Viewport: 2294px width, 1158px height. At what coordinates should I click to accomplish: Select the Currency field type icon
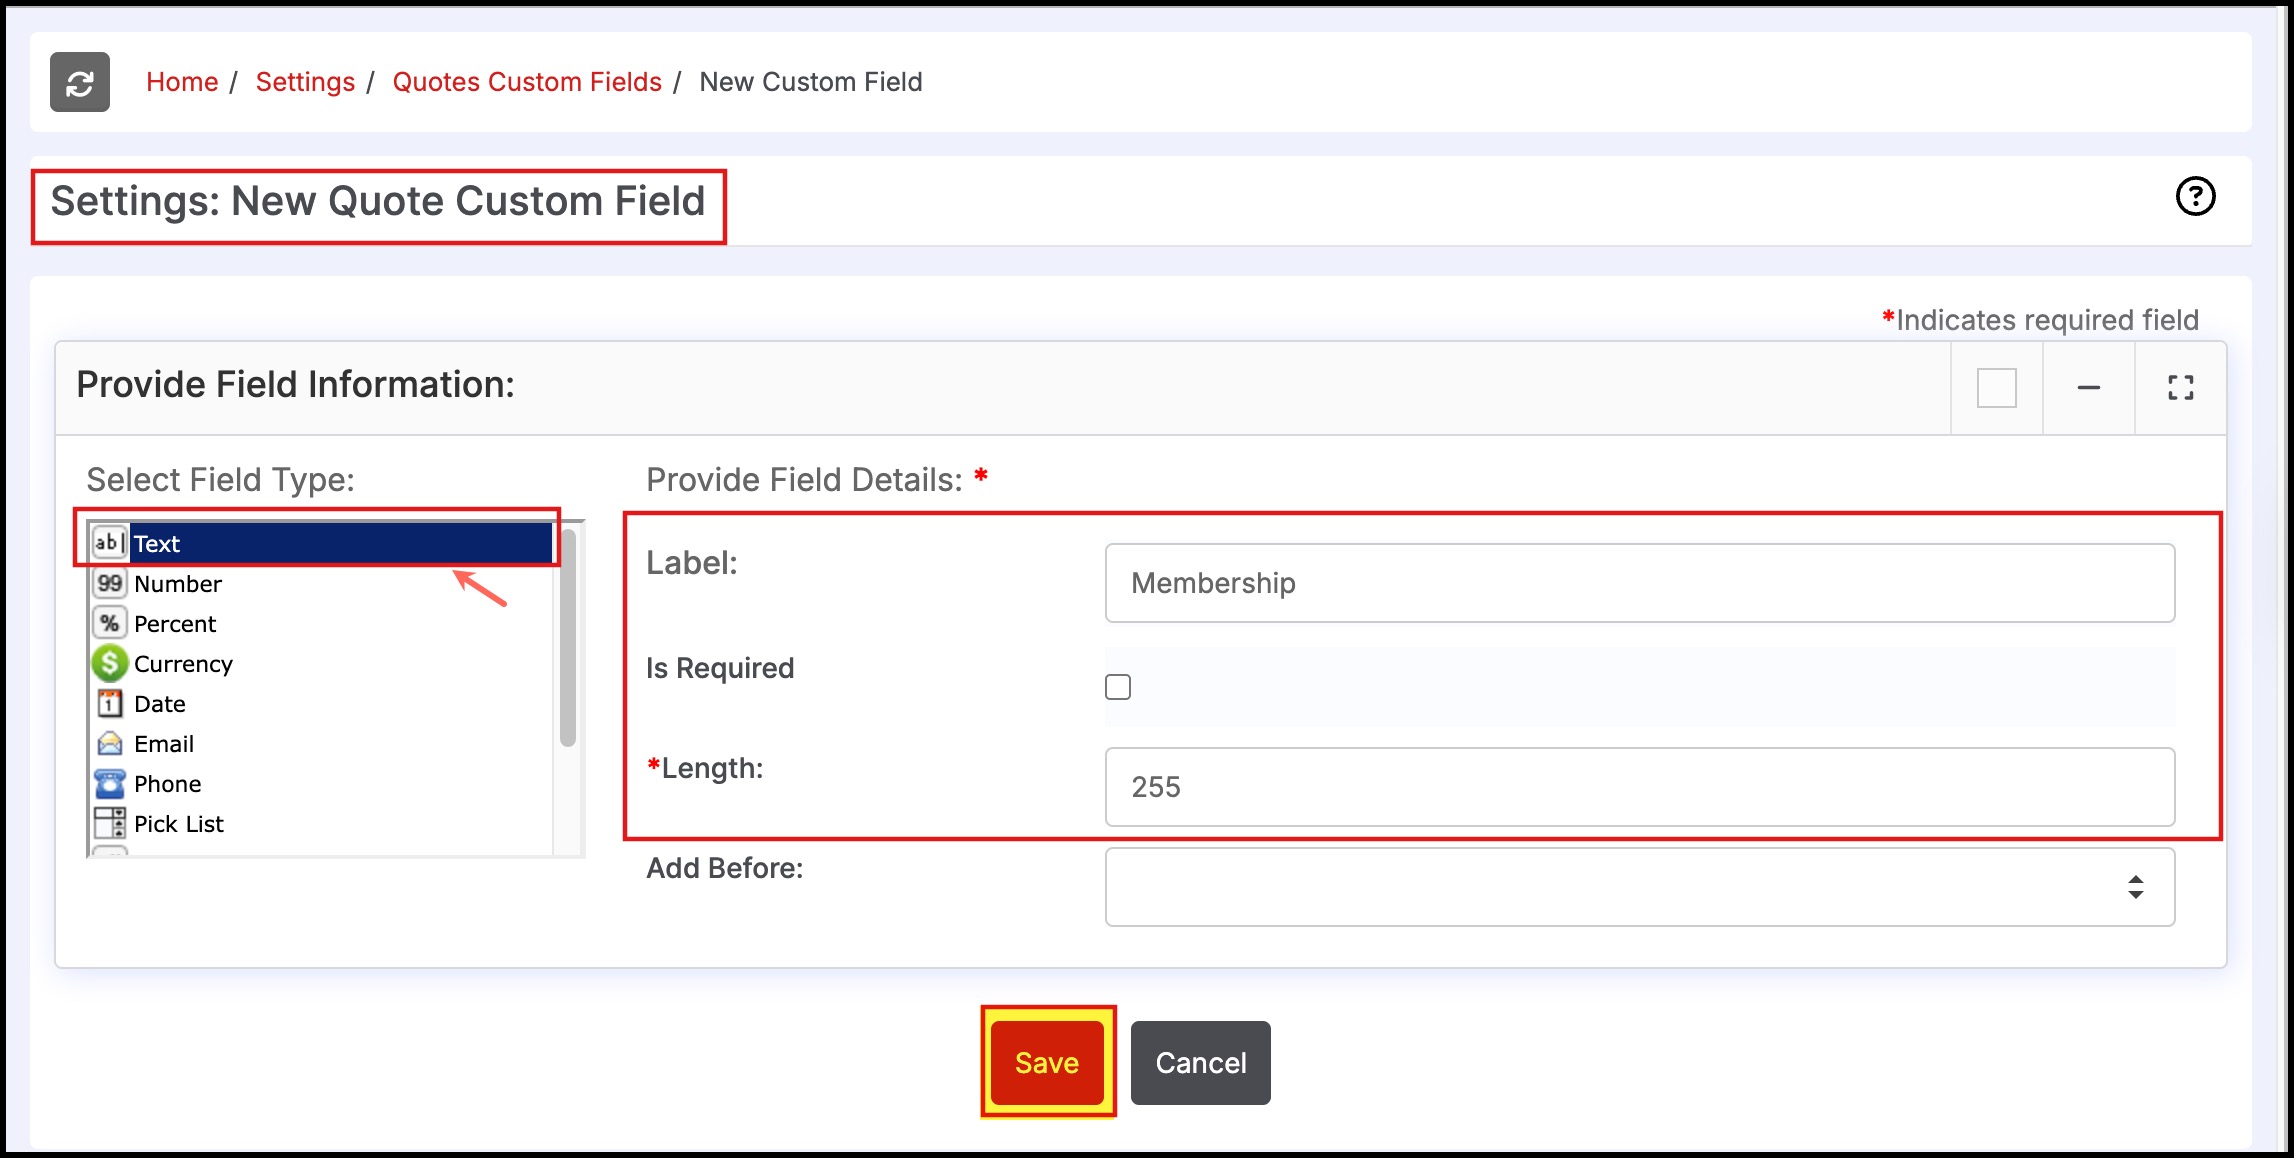110,663
